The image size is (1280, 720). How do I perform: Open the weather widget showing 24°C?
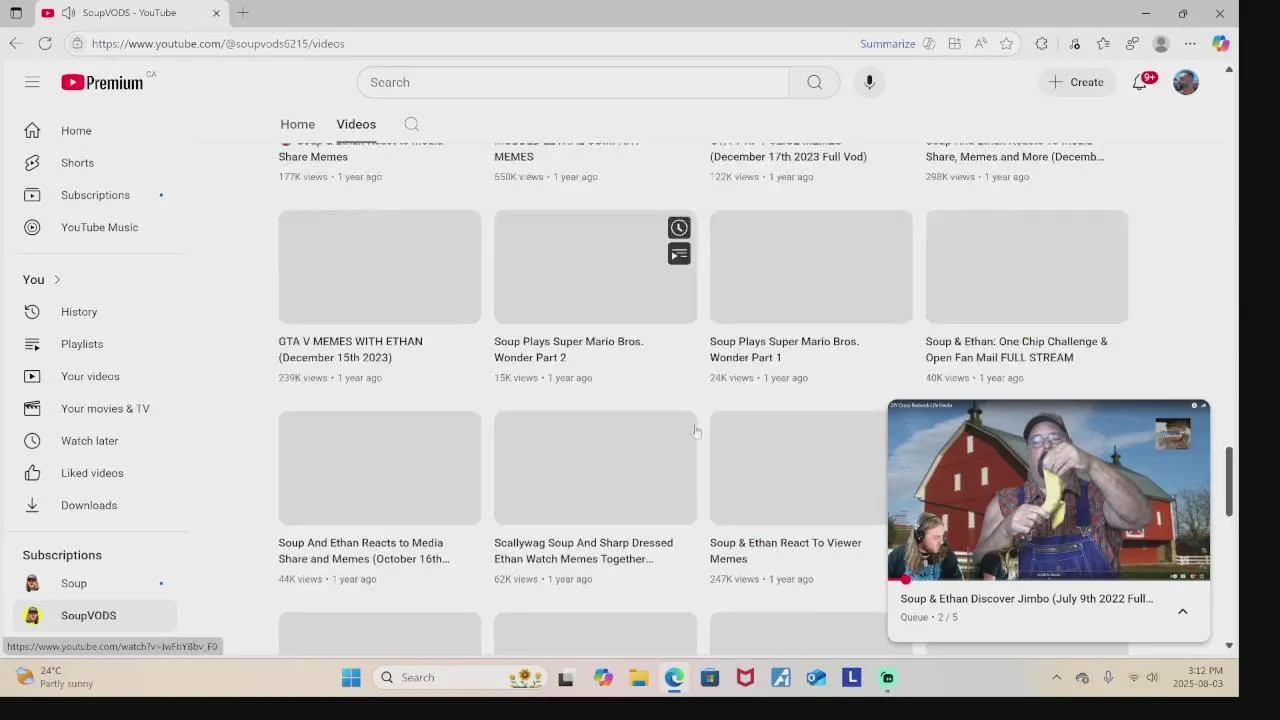[x=56, y=677]
